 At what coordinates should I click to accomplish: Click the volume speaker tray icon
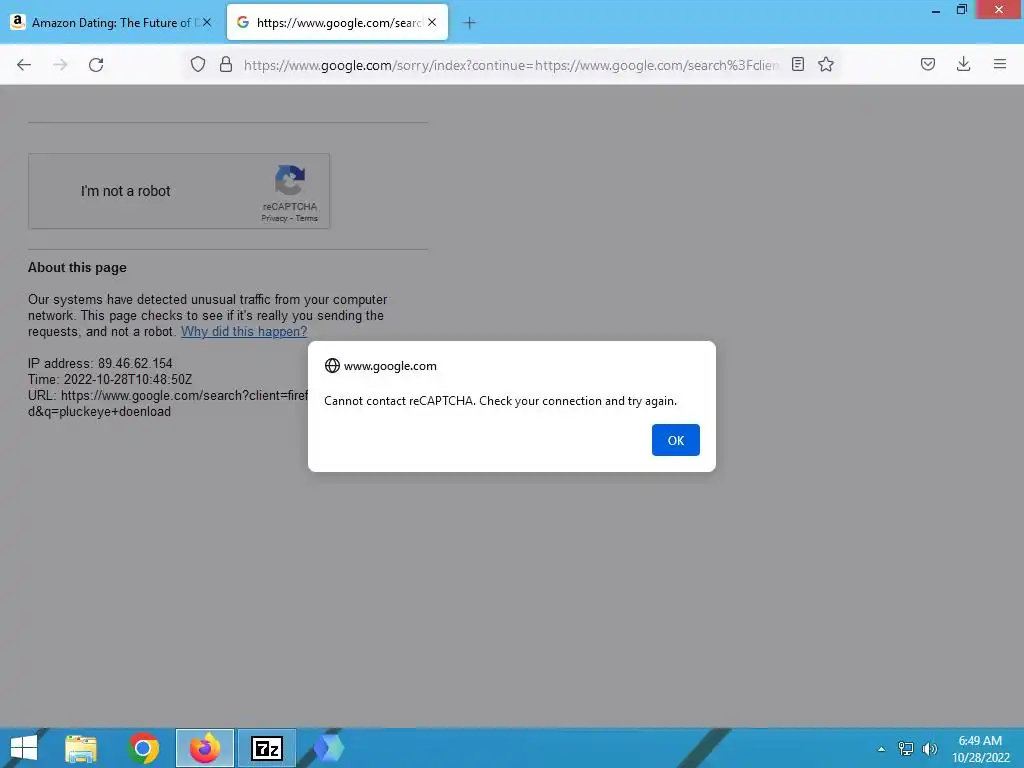point(929,749)
